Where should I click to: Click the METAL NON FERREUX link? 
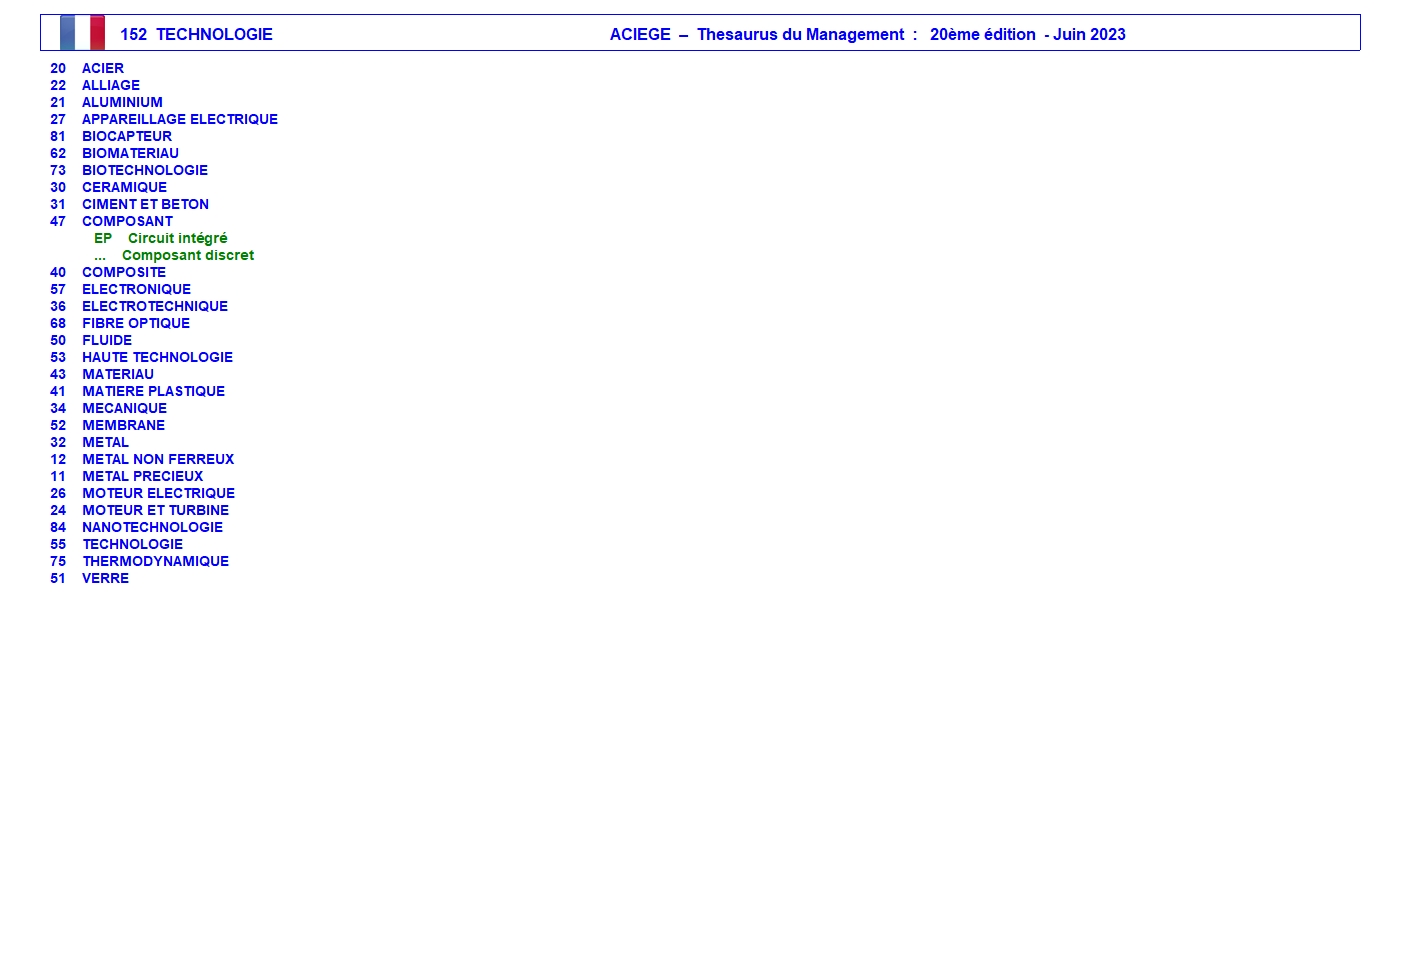tap(158, 459)
